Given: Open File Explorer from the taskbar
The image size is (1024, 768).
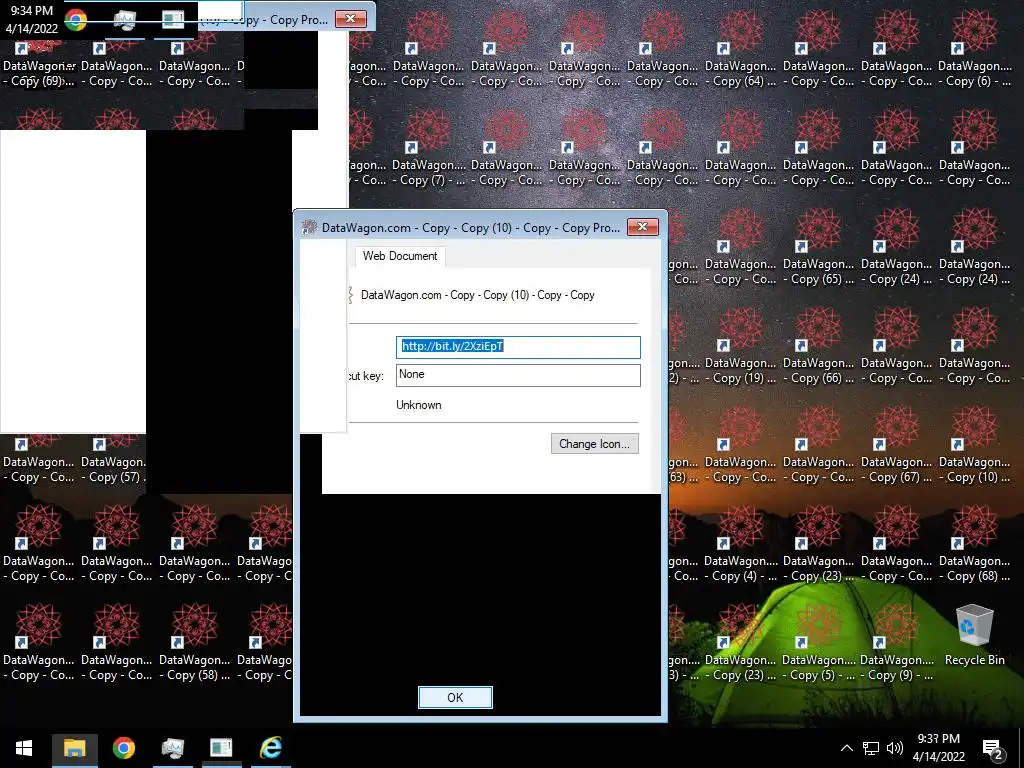Looking at the screenshot, I should 74,748.
